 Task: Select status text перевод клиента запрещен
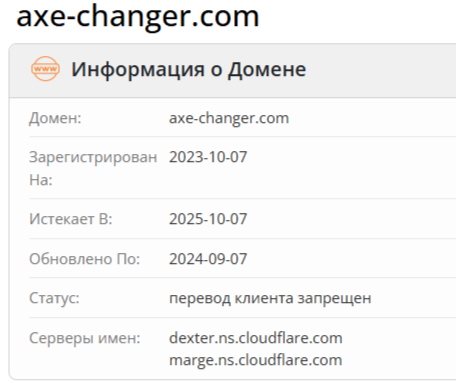pyautogui.click(x=270, y=298)
